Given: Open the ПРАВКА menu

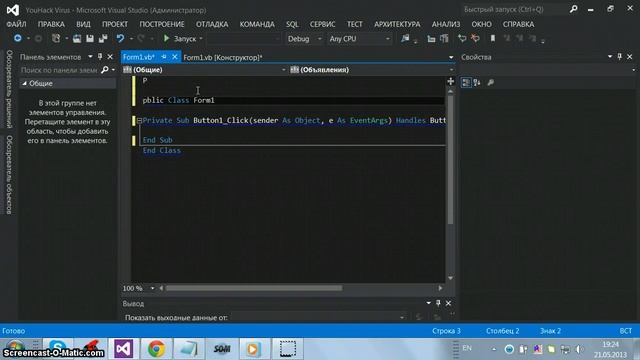Looking at the screenshot, I should pos(51,24).
